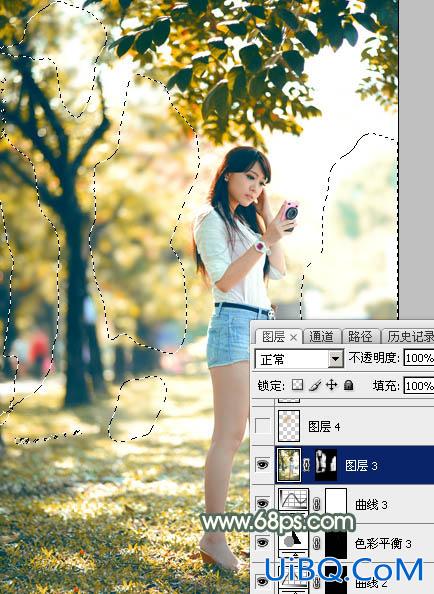Select the layer named 图层 4

(x=324, y=427)
